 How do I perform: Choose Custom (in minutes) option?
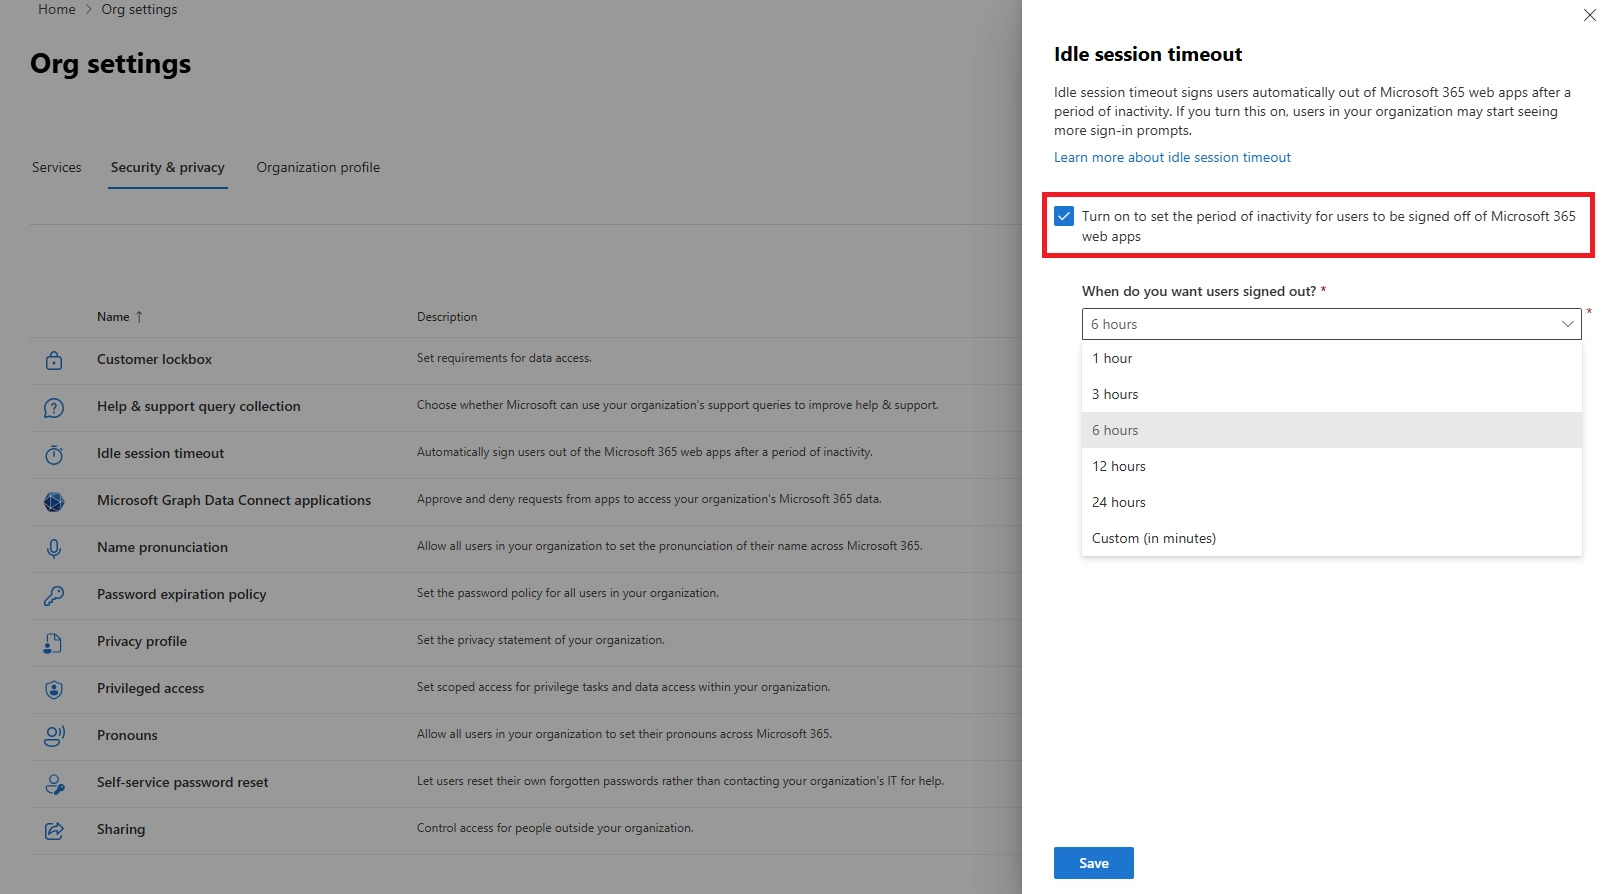click(x=1331, y=538)
